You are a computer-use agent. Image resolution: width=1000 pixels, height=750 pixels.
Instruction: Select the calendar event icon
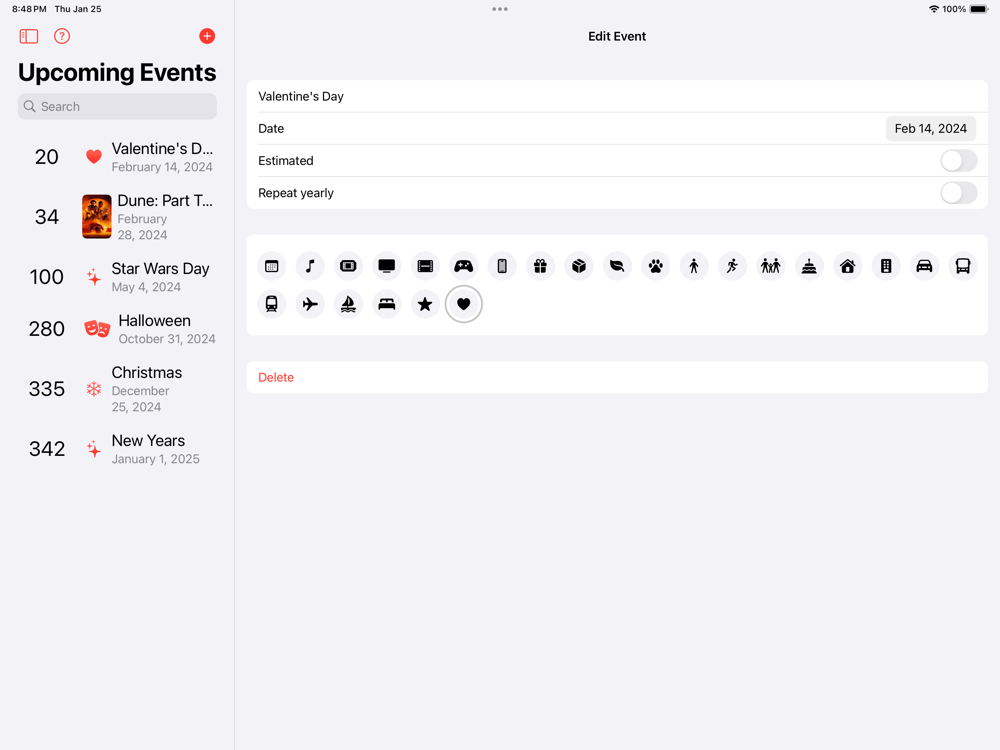click(272, 266)
